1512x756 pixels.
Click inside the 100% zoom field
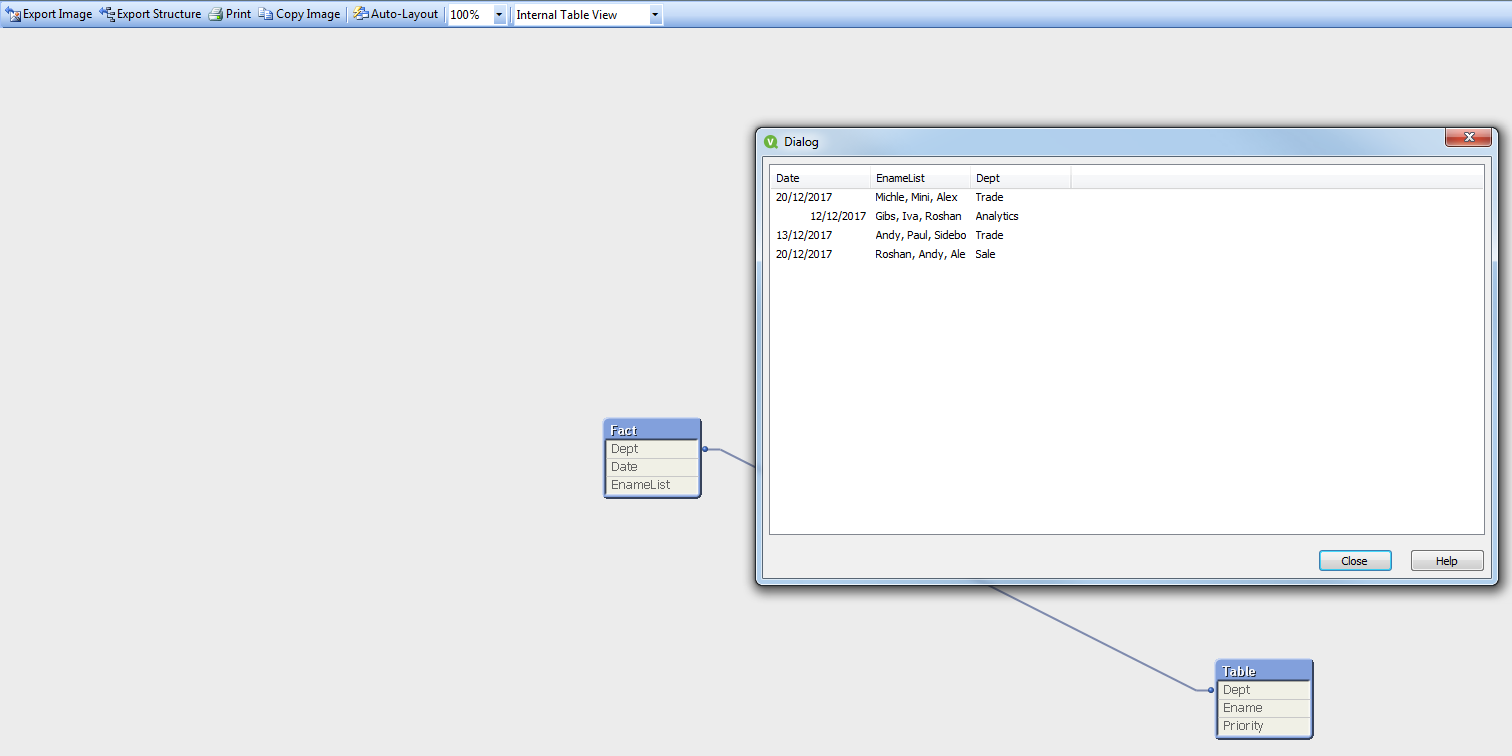pyautogui.click(x=470, y=15)
